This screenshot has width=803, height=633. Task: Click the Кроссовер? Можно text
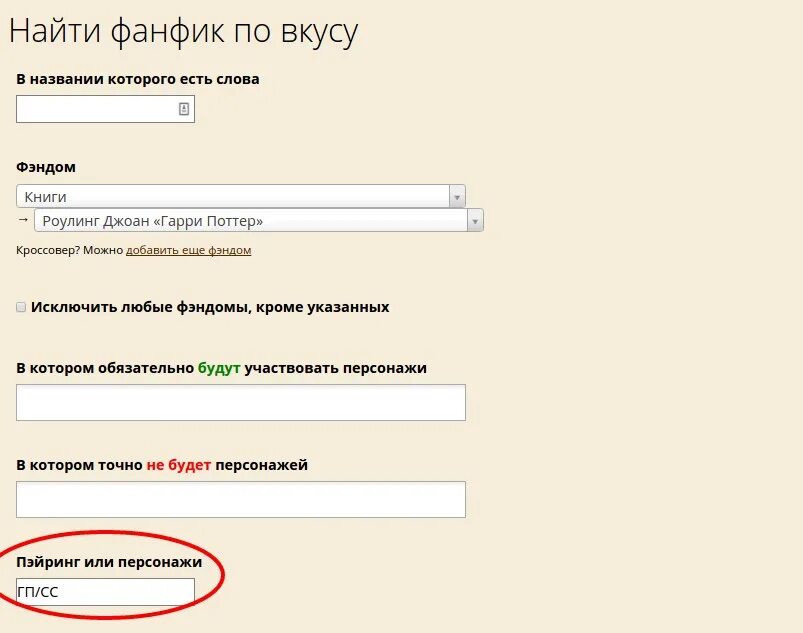pos(70,250)
